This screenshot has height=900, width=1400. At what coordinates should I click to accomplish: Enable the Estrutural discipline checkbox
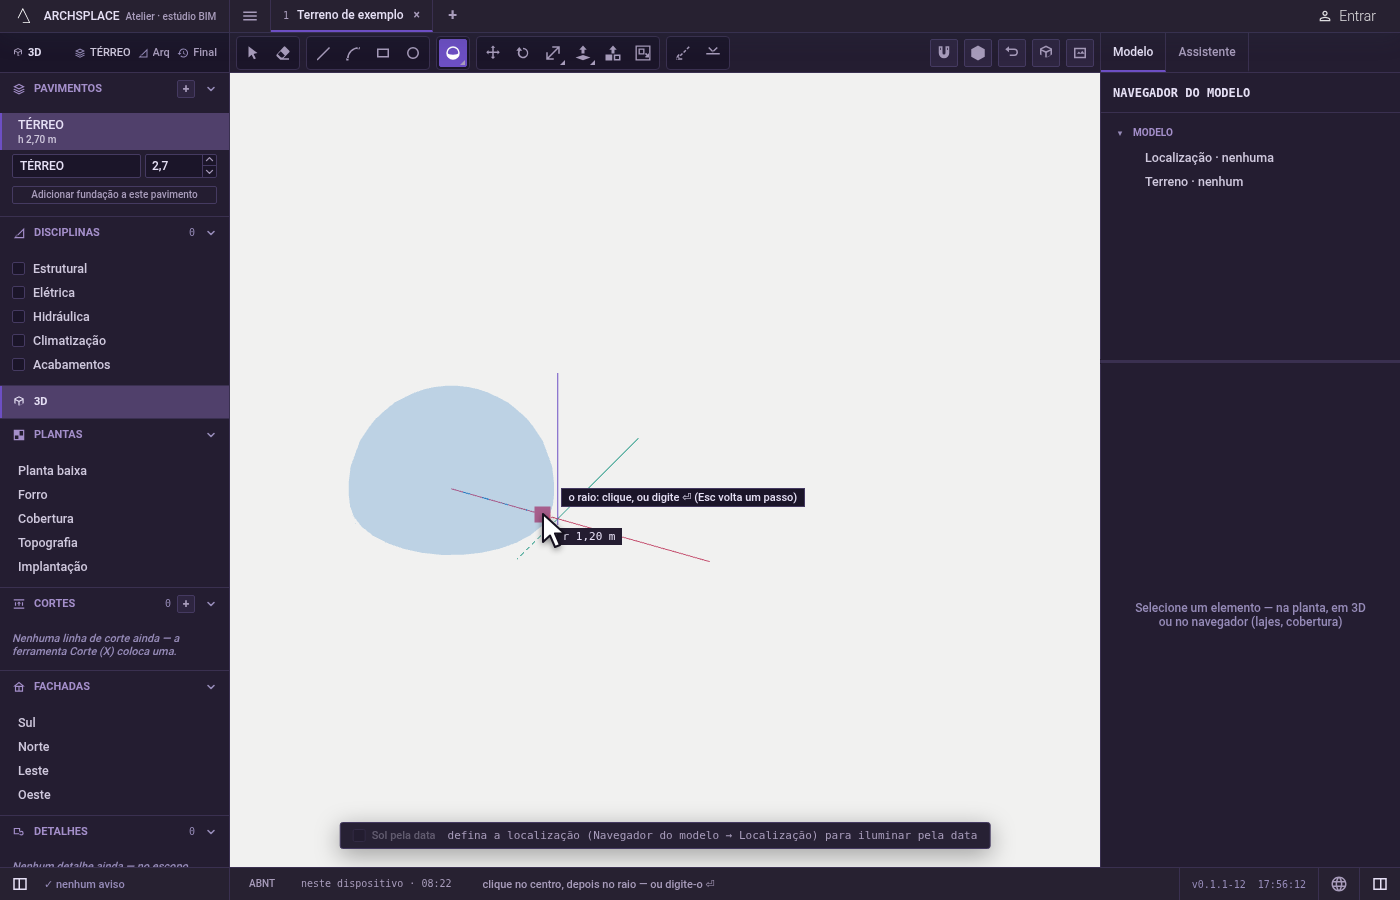coord(18,268)
